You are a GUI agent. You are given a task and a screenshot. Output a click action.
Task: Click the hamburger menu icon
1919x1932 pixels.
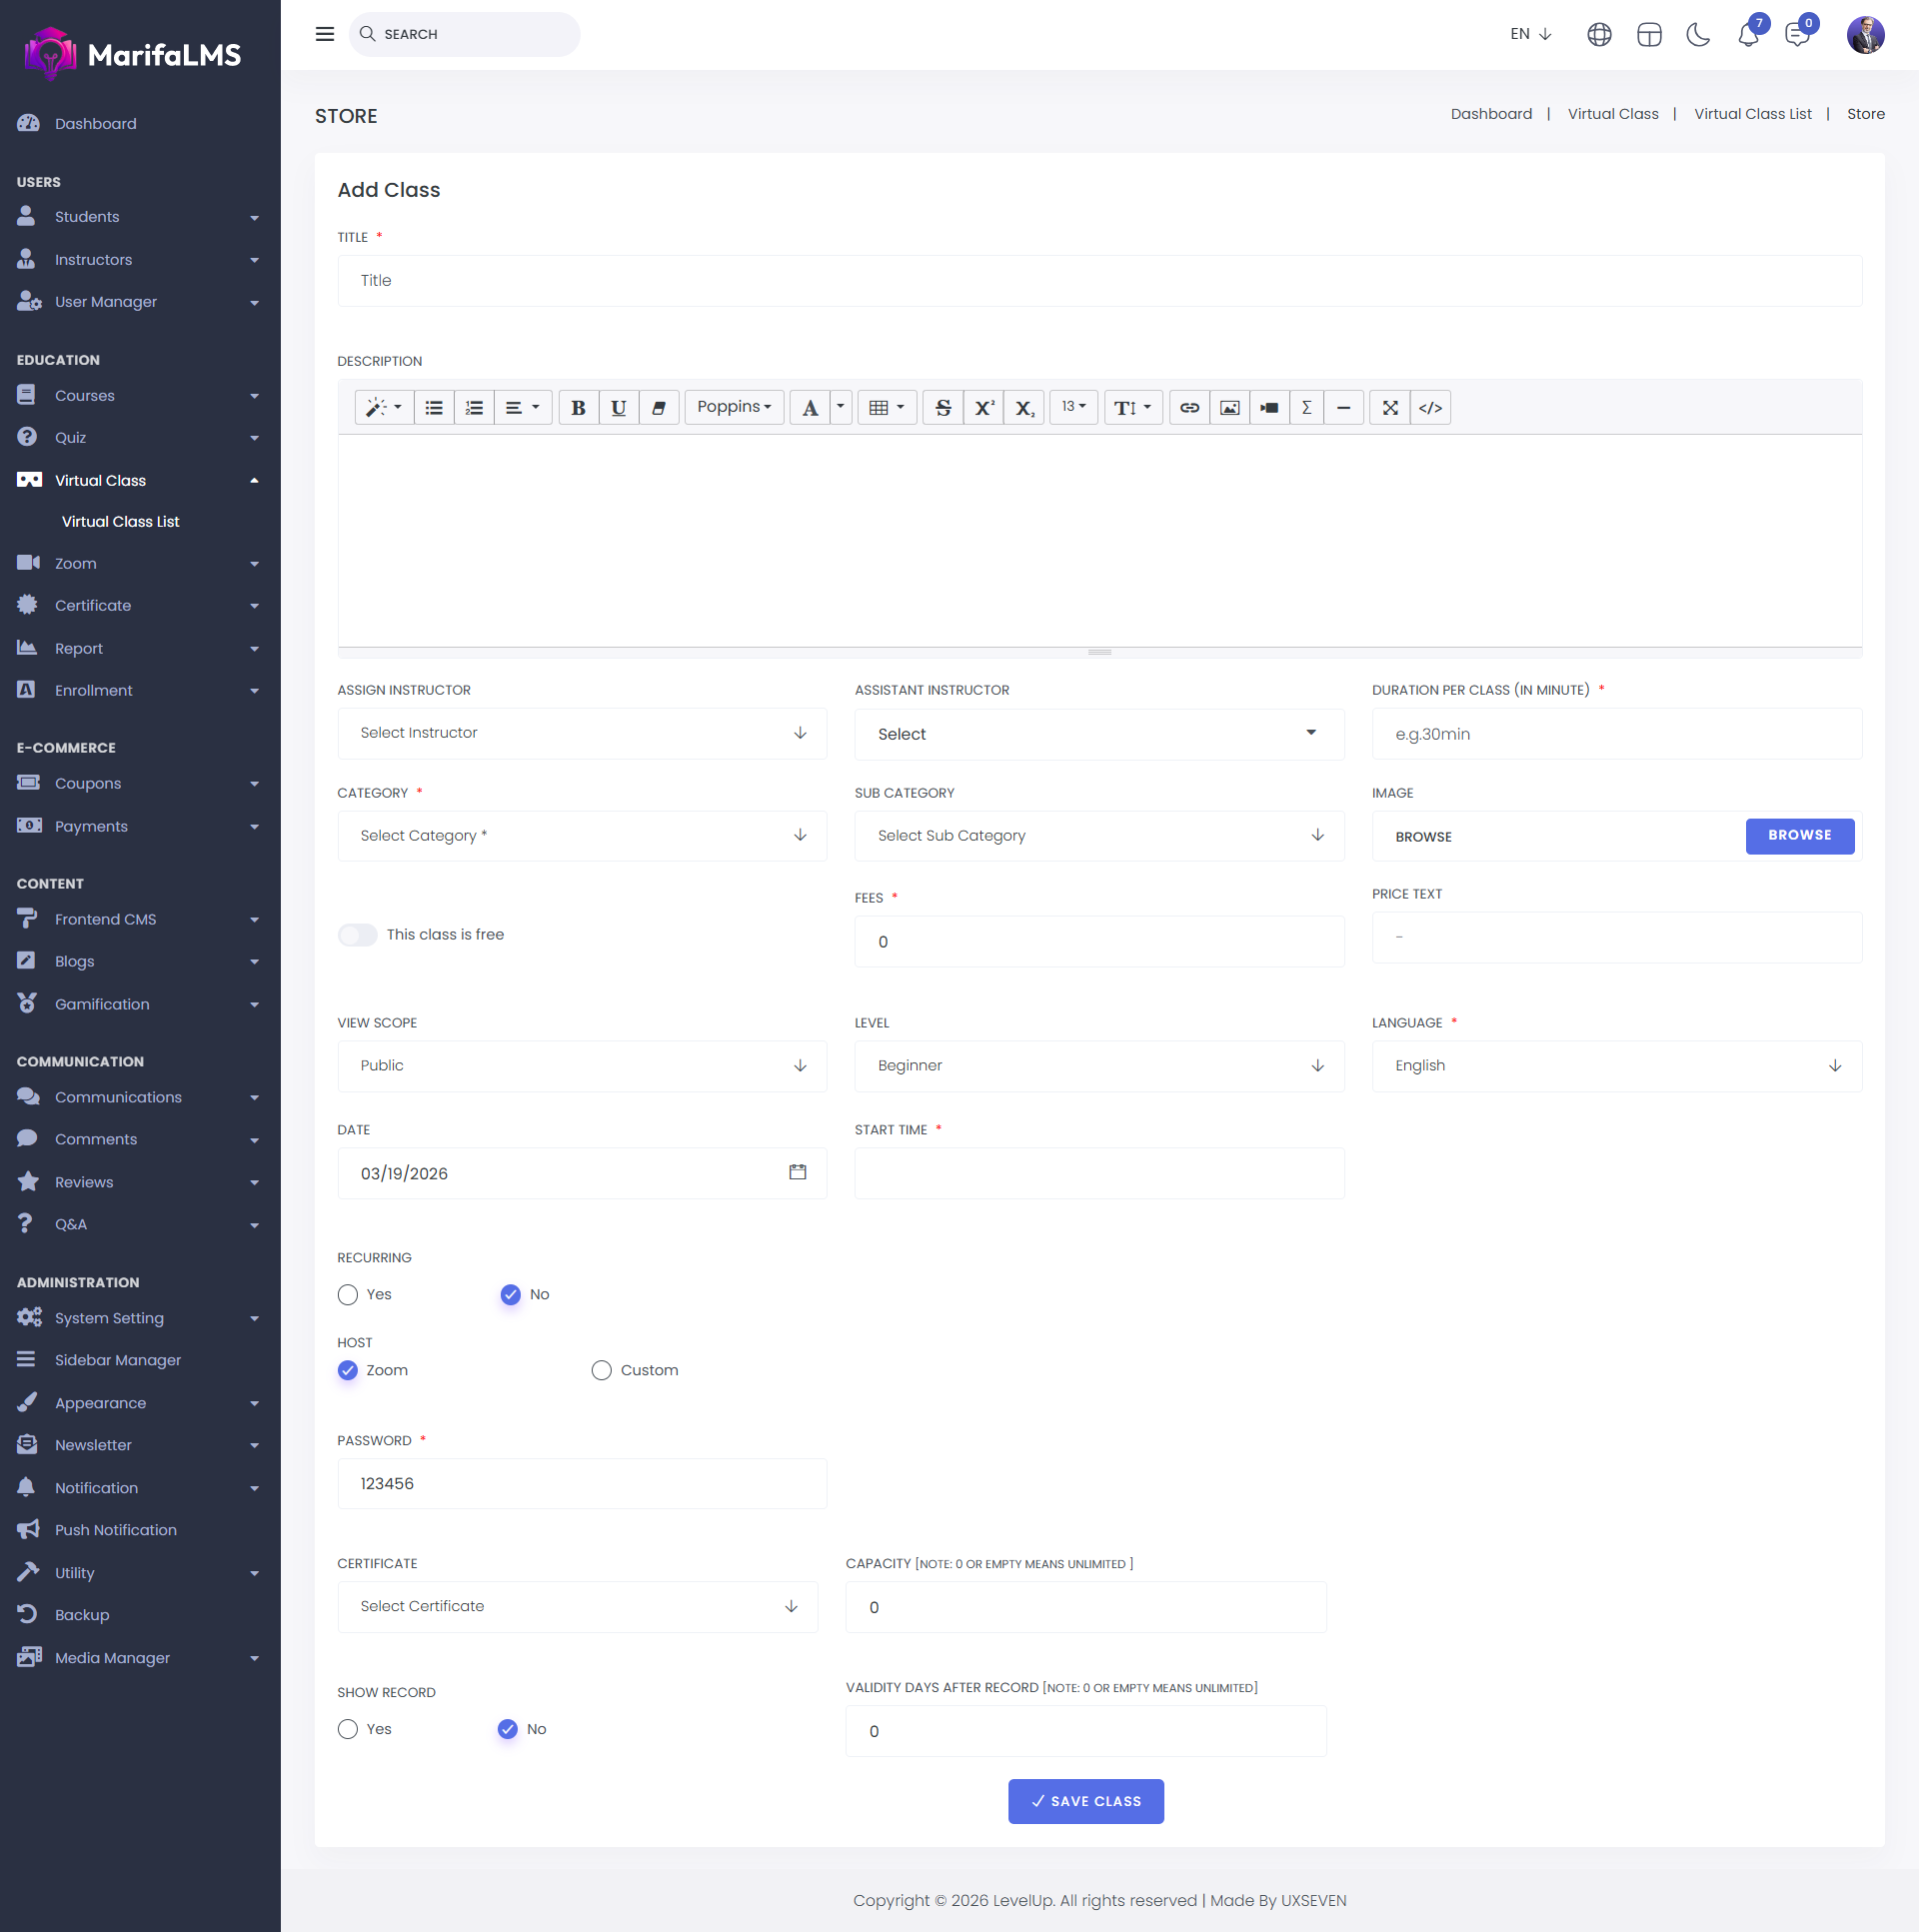click(x=325, y=34)
